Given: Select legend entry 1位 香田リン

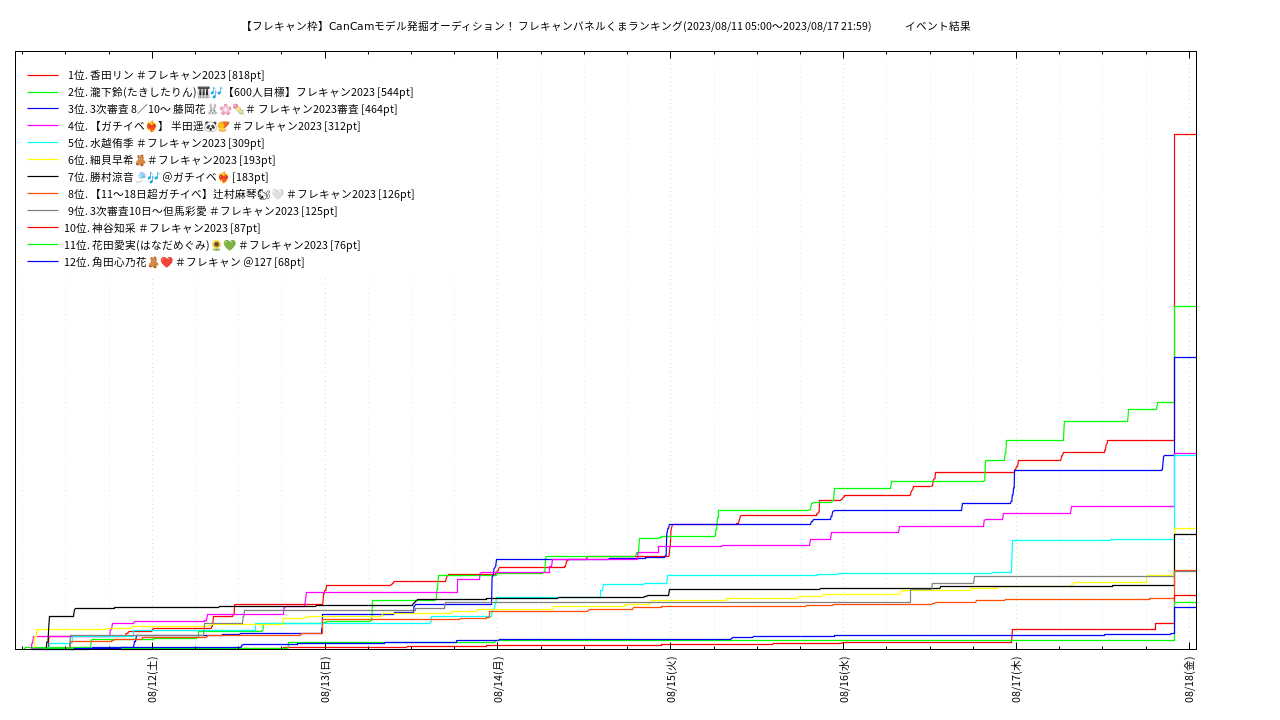Looking at the screenshot, I should [166, 75].
